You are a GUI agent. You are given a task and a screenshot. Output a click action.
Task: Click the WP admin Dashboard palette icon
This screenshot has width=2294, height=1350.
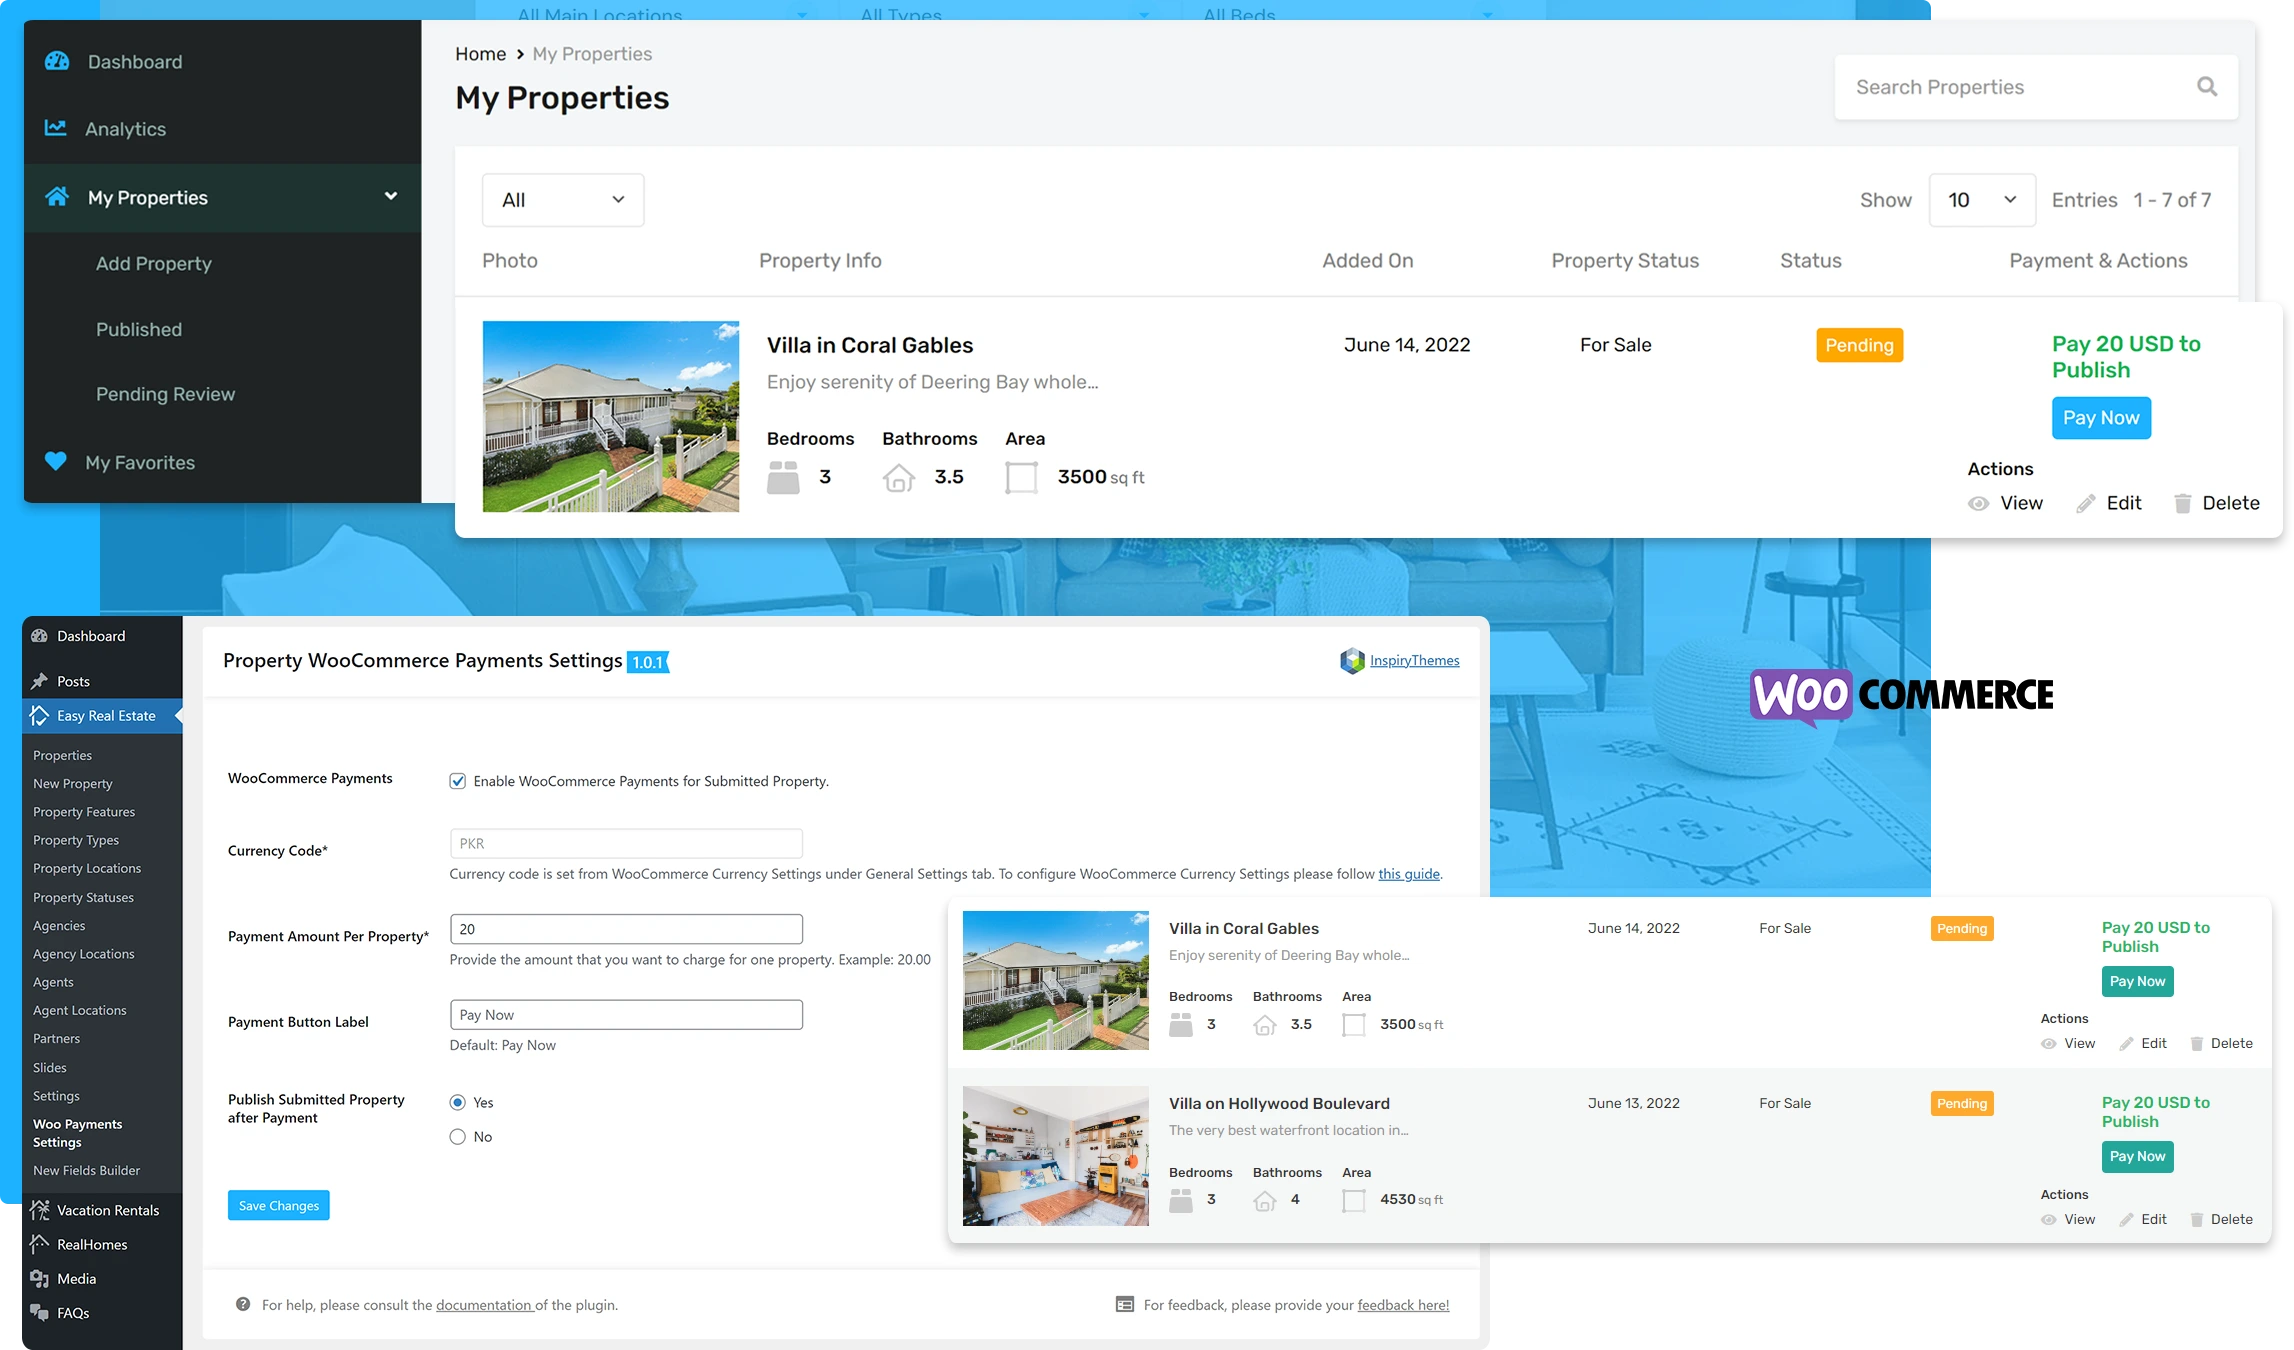(40, 636)
